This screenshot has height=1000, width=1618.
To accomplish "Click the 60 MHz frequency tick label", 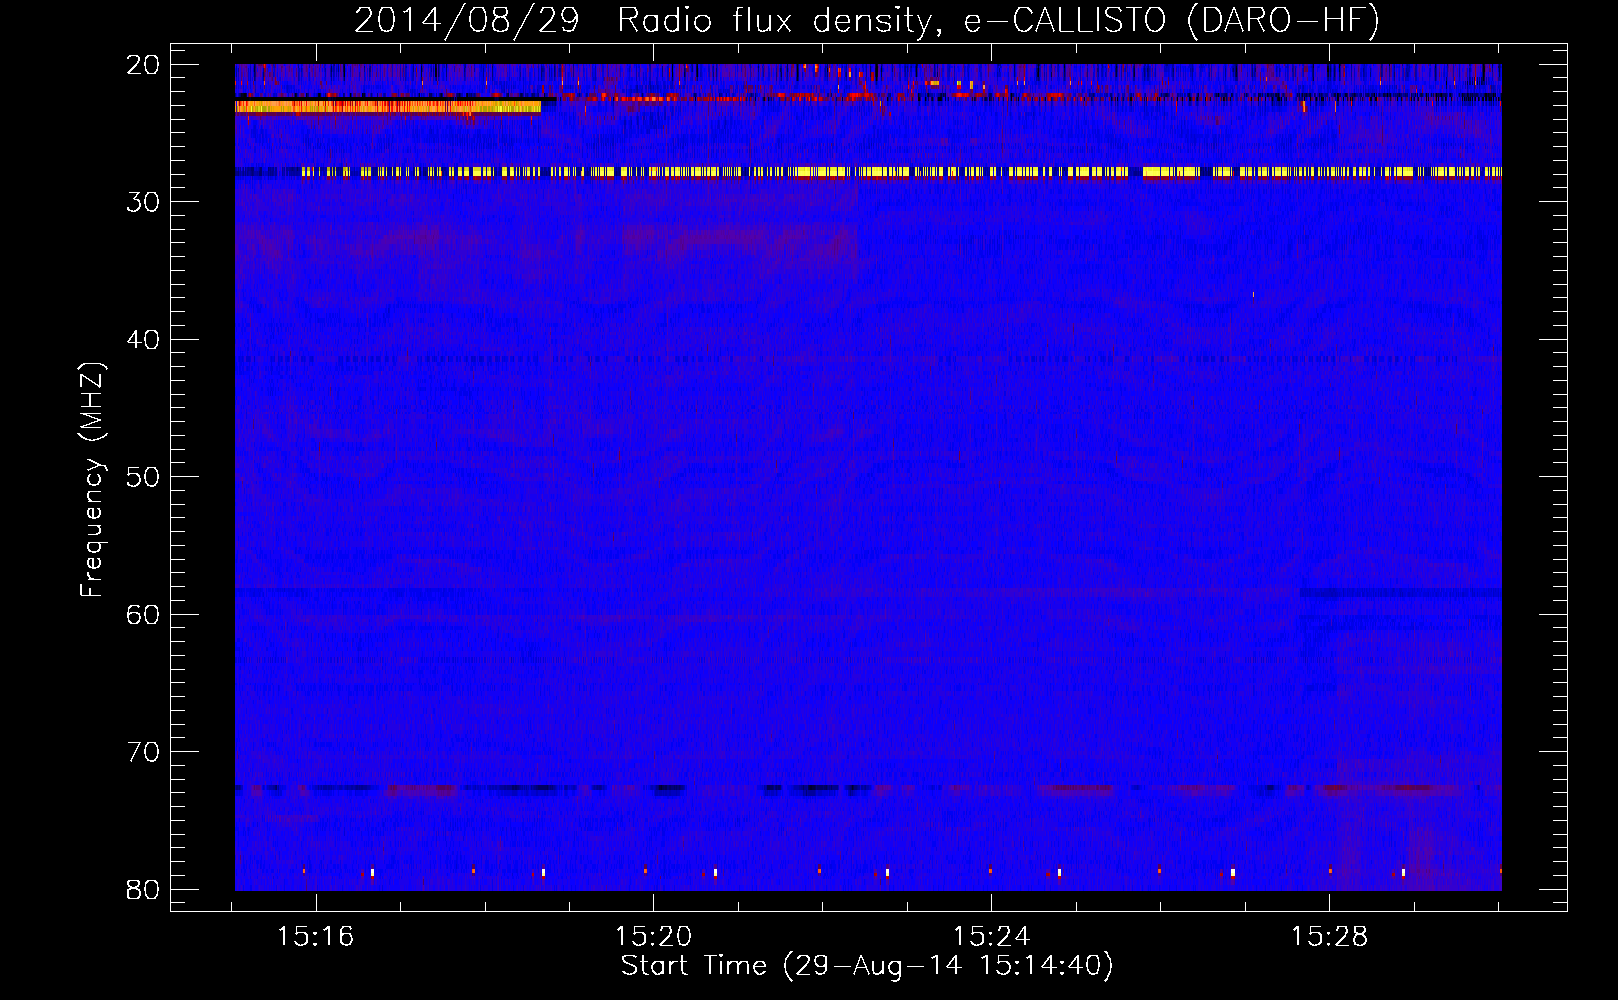I will tap(143, 614).
